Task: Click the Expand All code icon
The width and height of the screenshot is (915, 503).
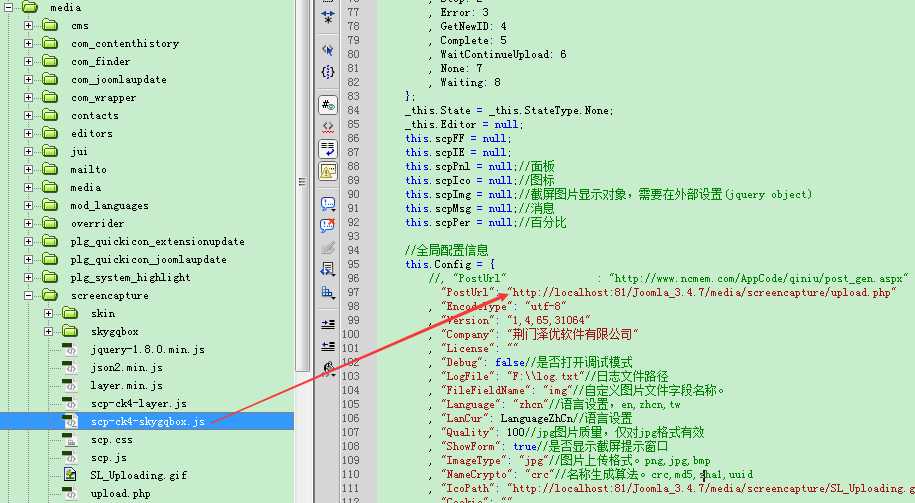Action: [x=328, y=17]
